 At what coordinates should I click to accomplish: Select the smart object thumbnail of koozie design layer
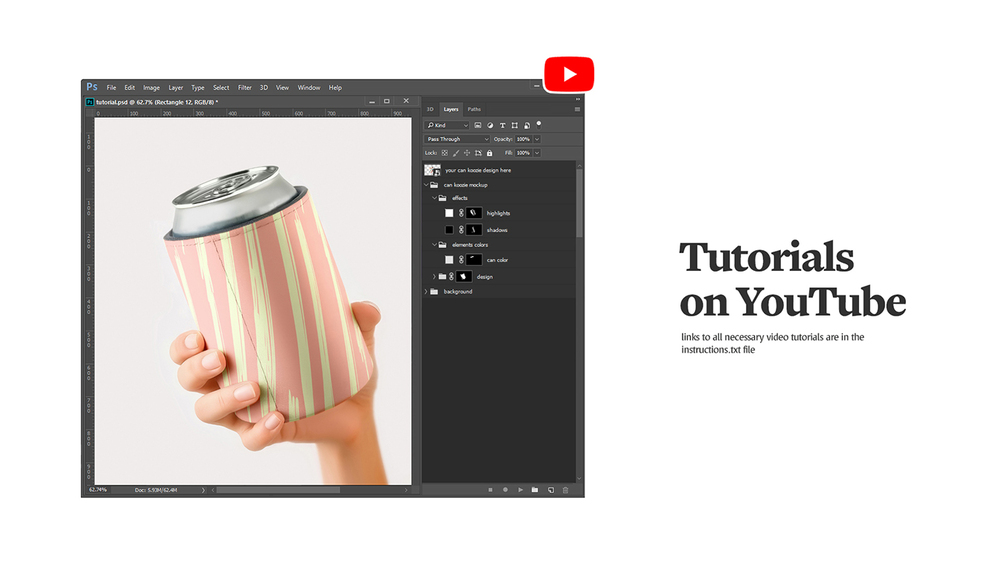click(x=433, y=170)
